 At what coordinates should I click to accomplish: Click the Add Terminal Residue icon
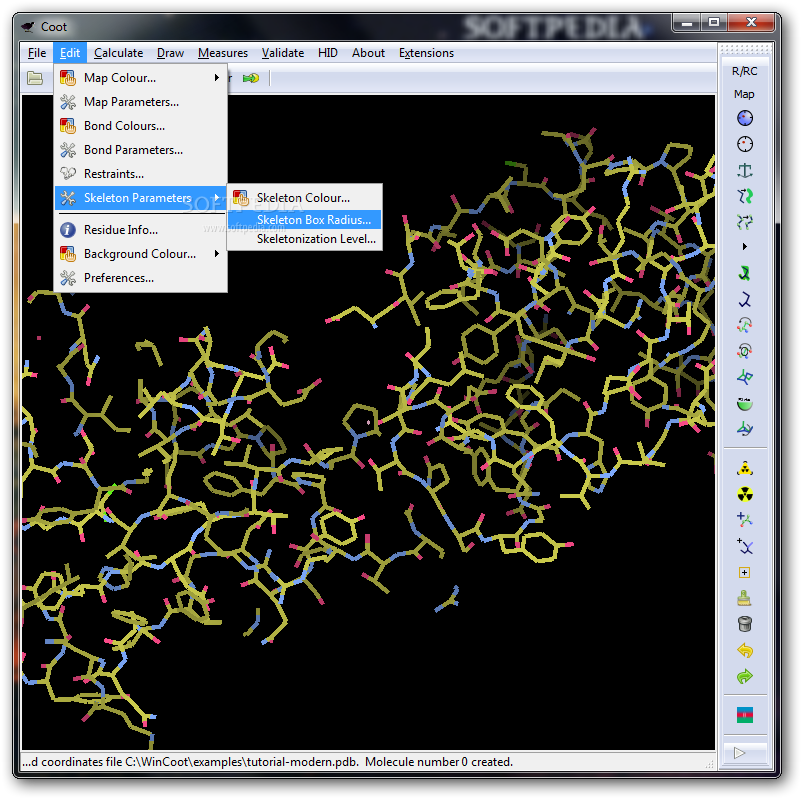[745, 520]
